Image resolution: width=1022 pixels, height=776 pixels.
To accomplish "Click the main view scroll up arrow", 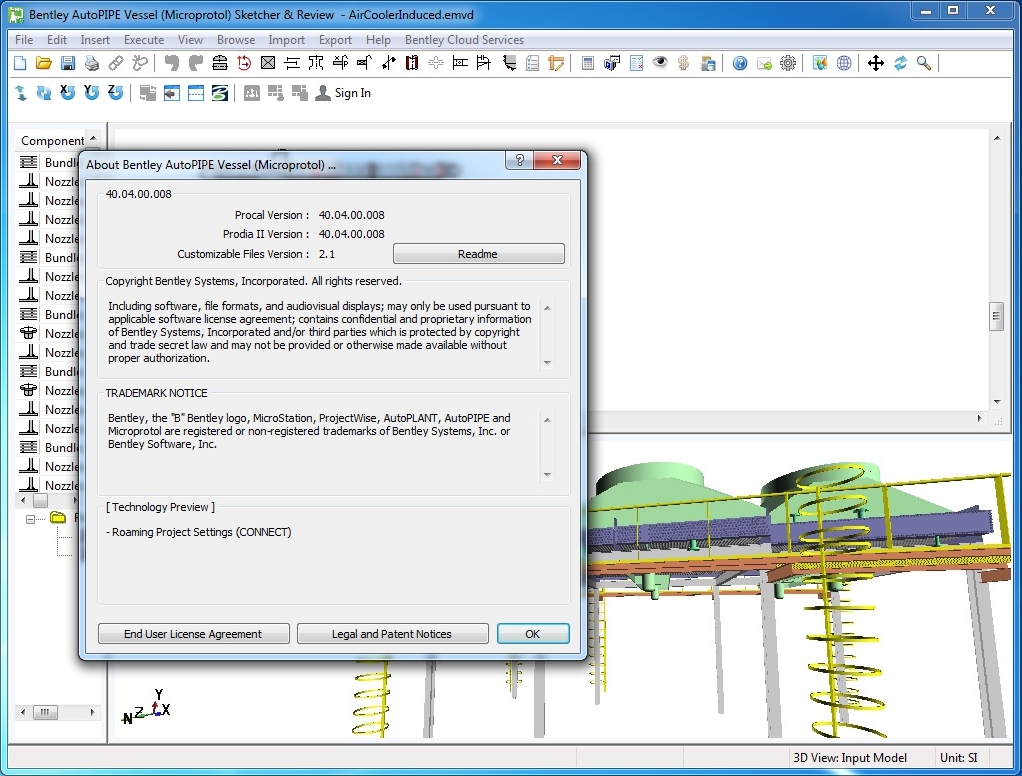I will coord(997,138).
